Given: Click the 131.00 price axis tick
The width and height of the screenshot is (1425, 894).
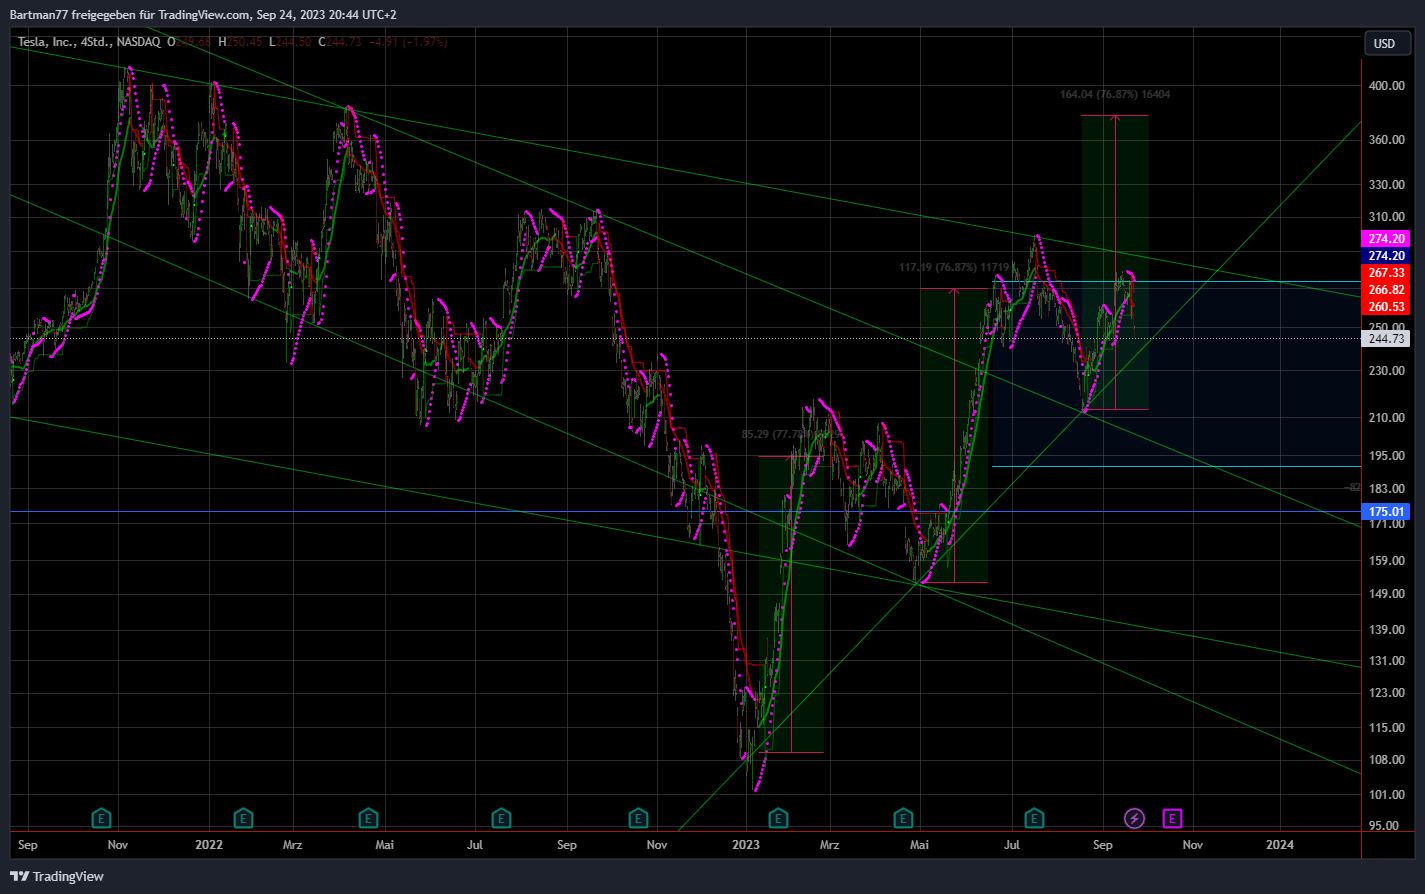Looking at the screenshot, I should pyautogui.click(x=1387, y=661).
